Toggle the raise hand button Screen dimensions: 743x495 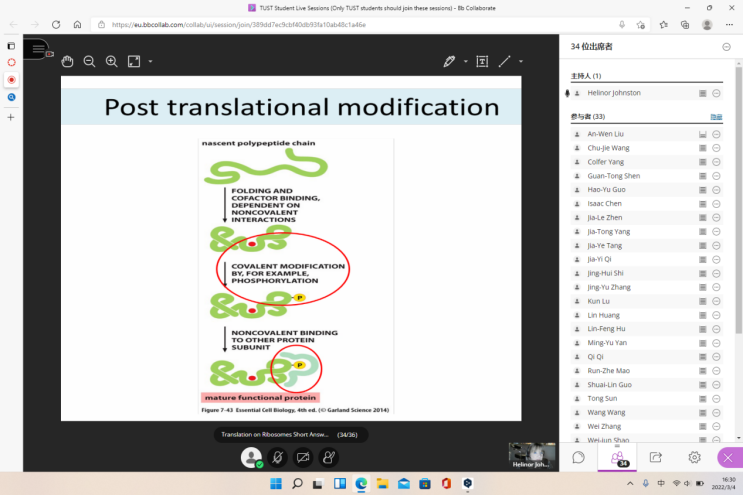tap(328, 457)
